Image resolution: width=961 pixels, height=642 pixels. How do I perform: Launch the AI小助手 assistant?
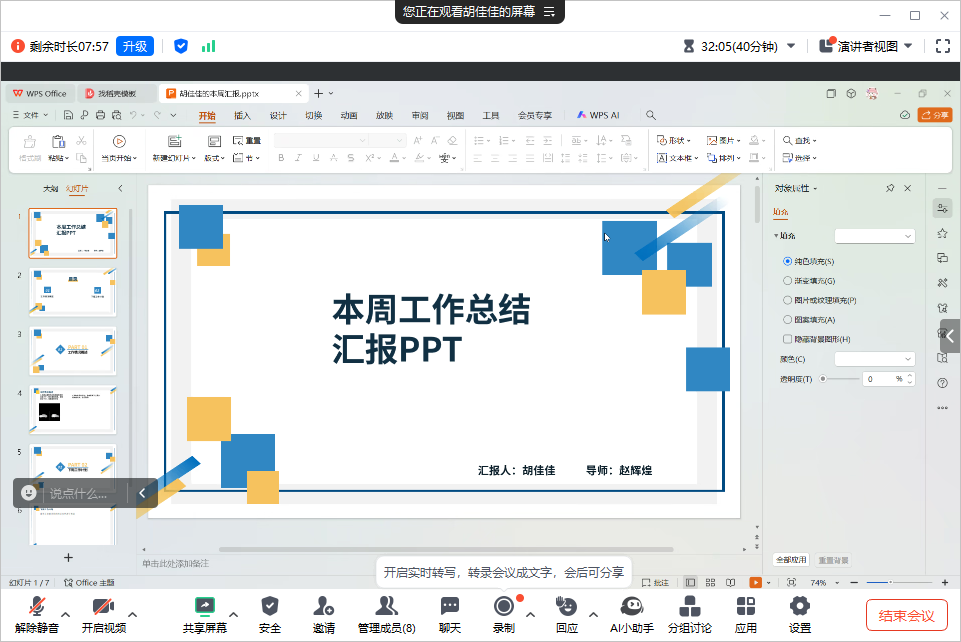(632, 615)
